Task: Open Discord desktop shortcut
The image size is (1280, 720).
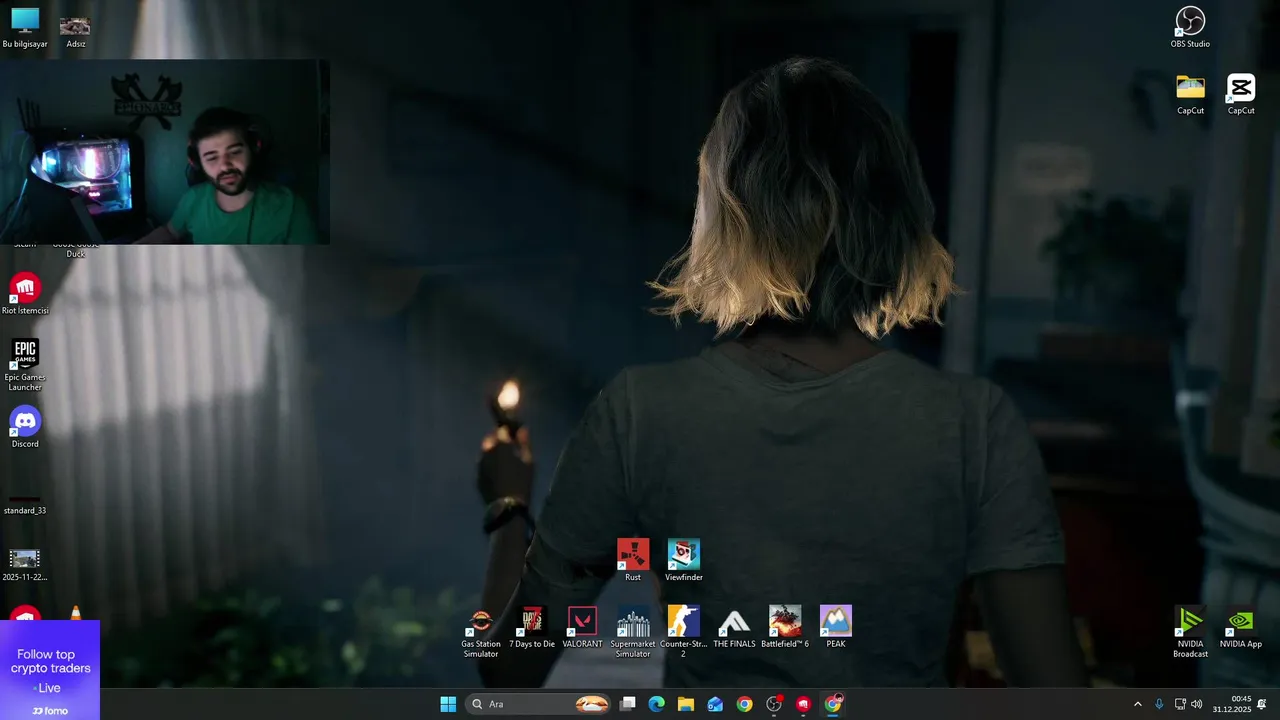Action: pyautogui.click(x=25, y=427)
